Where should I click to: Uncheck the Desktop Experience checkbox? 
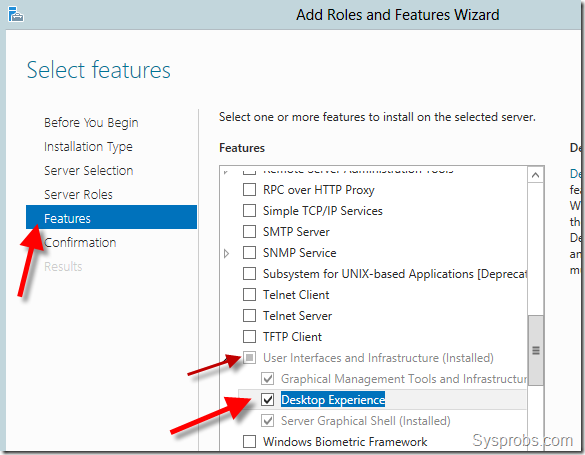point(268,399)
